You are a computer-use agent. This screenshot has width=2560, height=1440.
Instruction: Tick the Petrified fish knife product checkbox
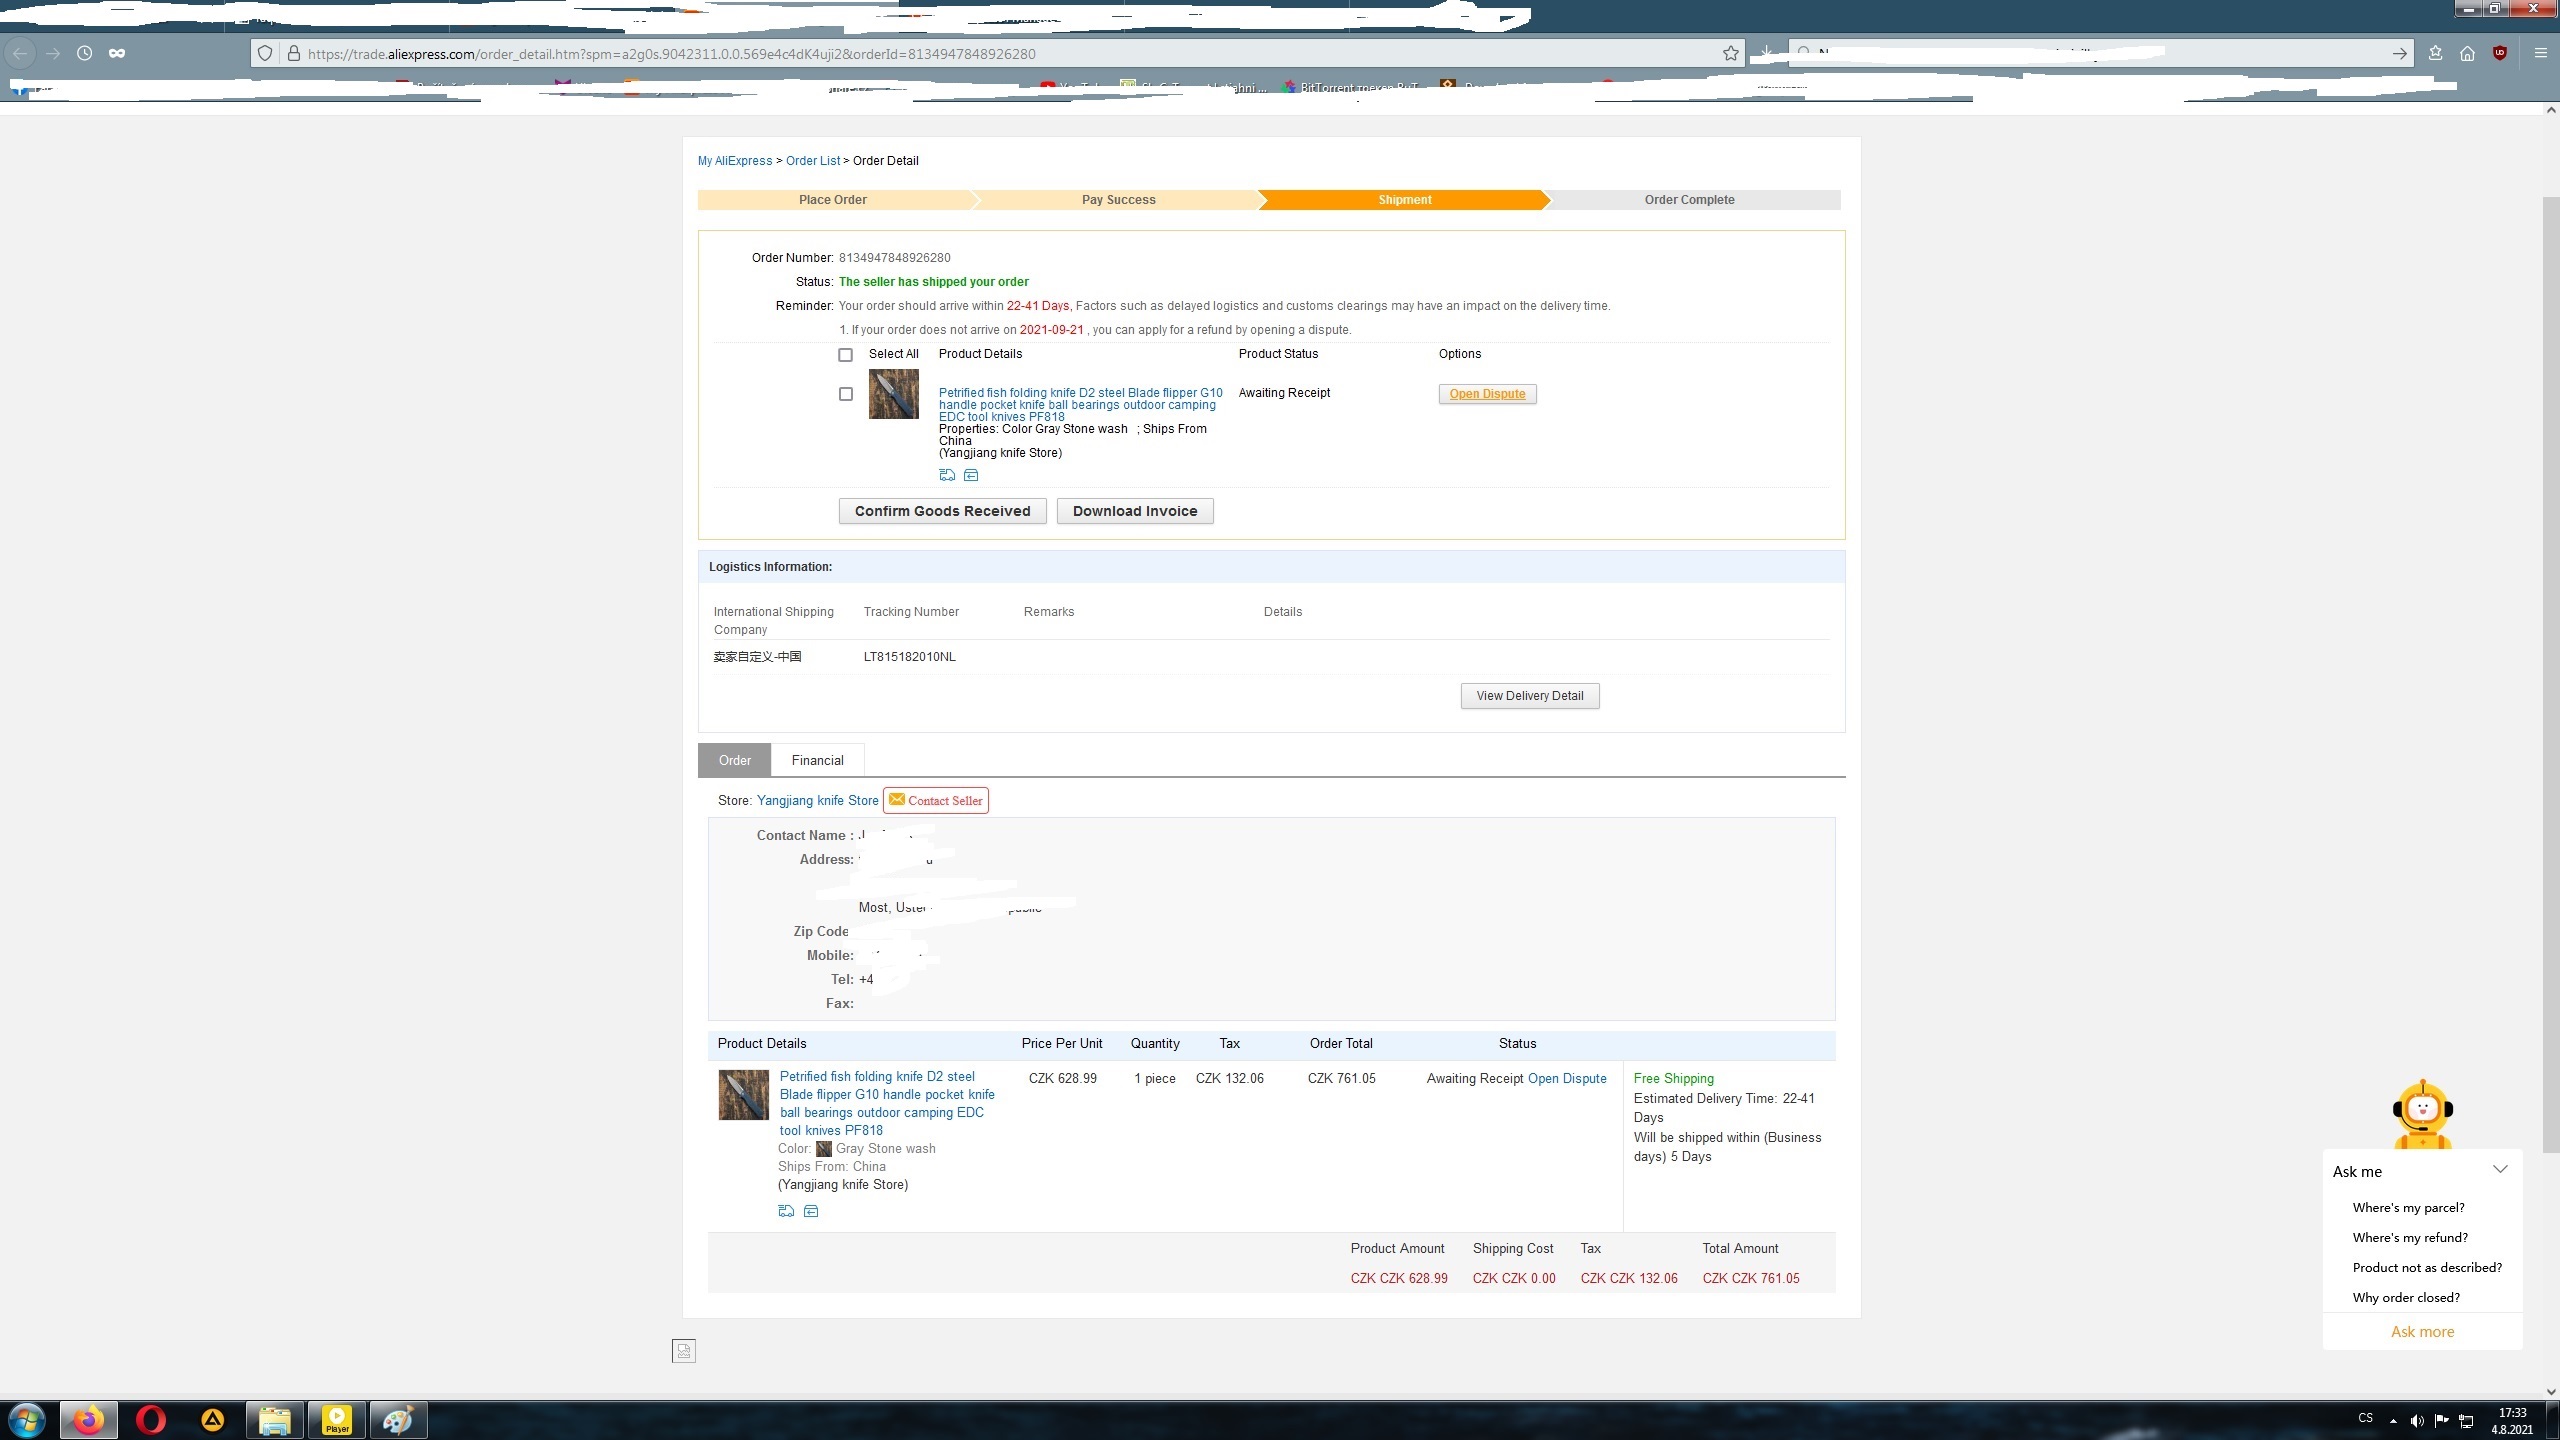(846, 394)
